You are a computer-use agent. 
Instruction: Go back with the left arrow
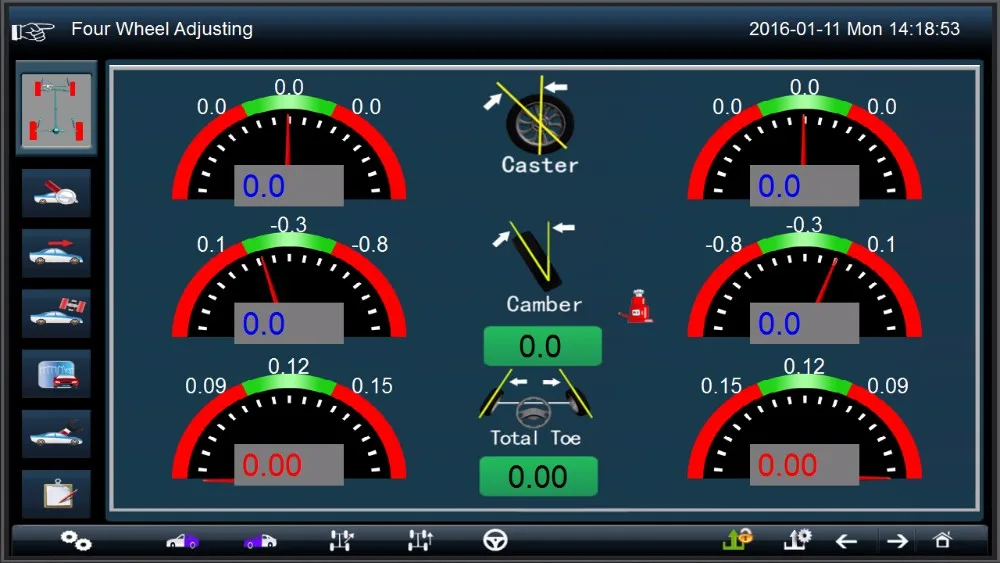tap(846, 541)
